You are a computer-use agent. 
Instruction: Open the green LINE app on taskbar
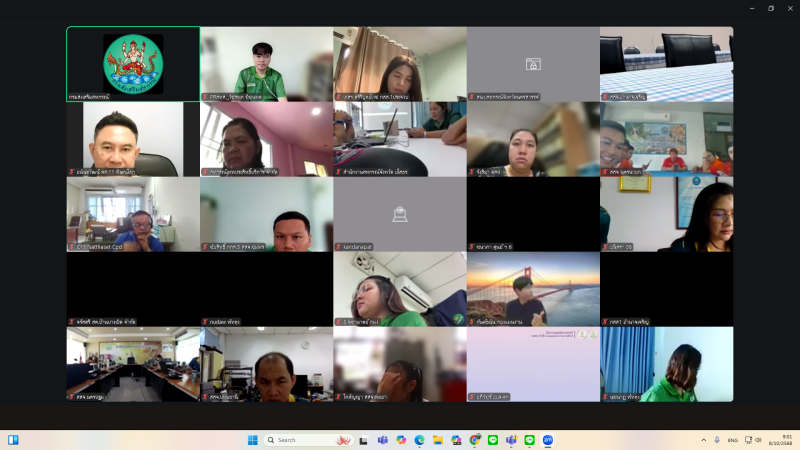coord(492,440)
